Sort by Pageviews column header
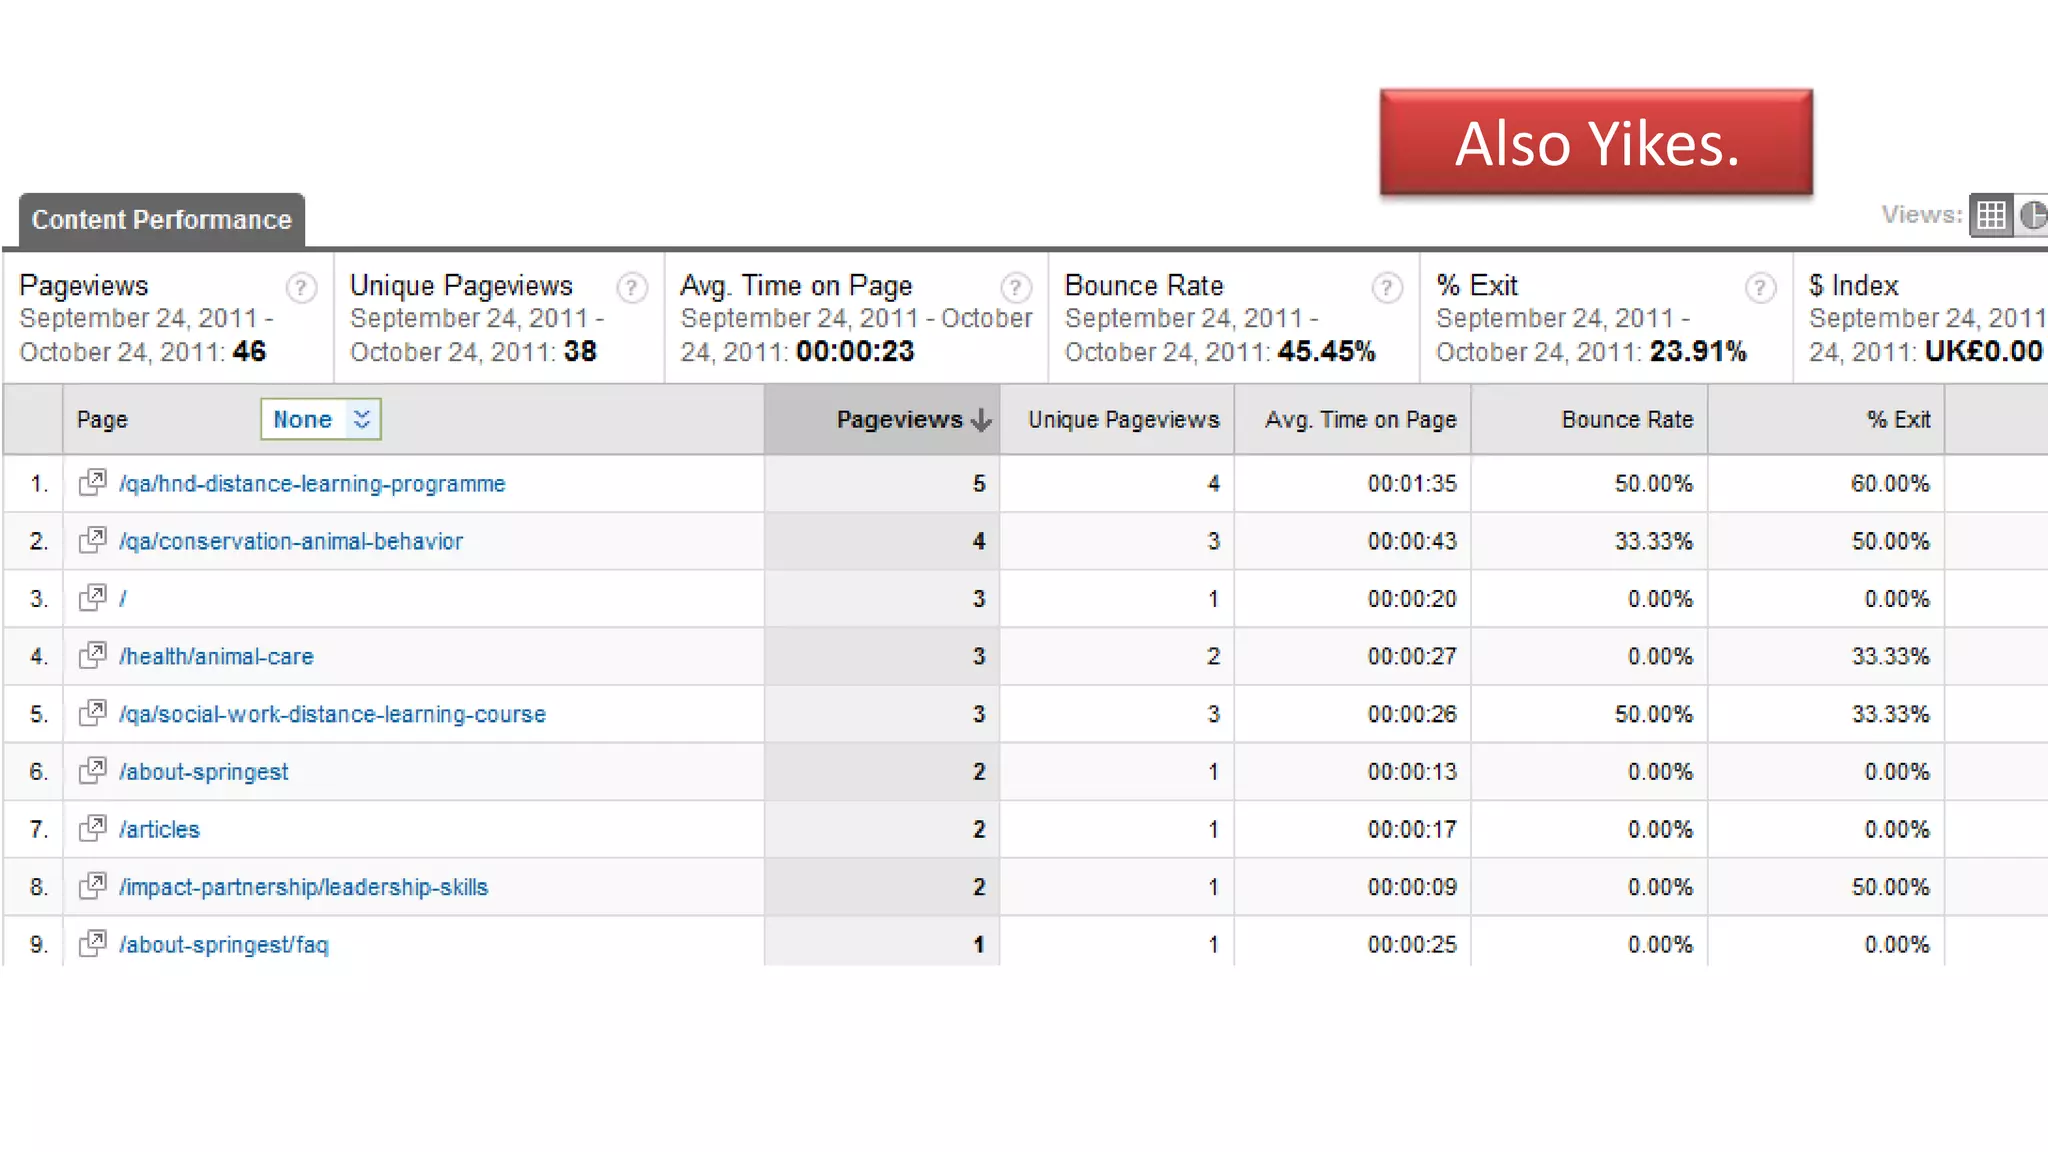This screenshot has width=2048, height=1152. coord(898,420)
